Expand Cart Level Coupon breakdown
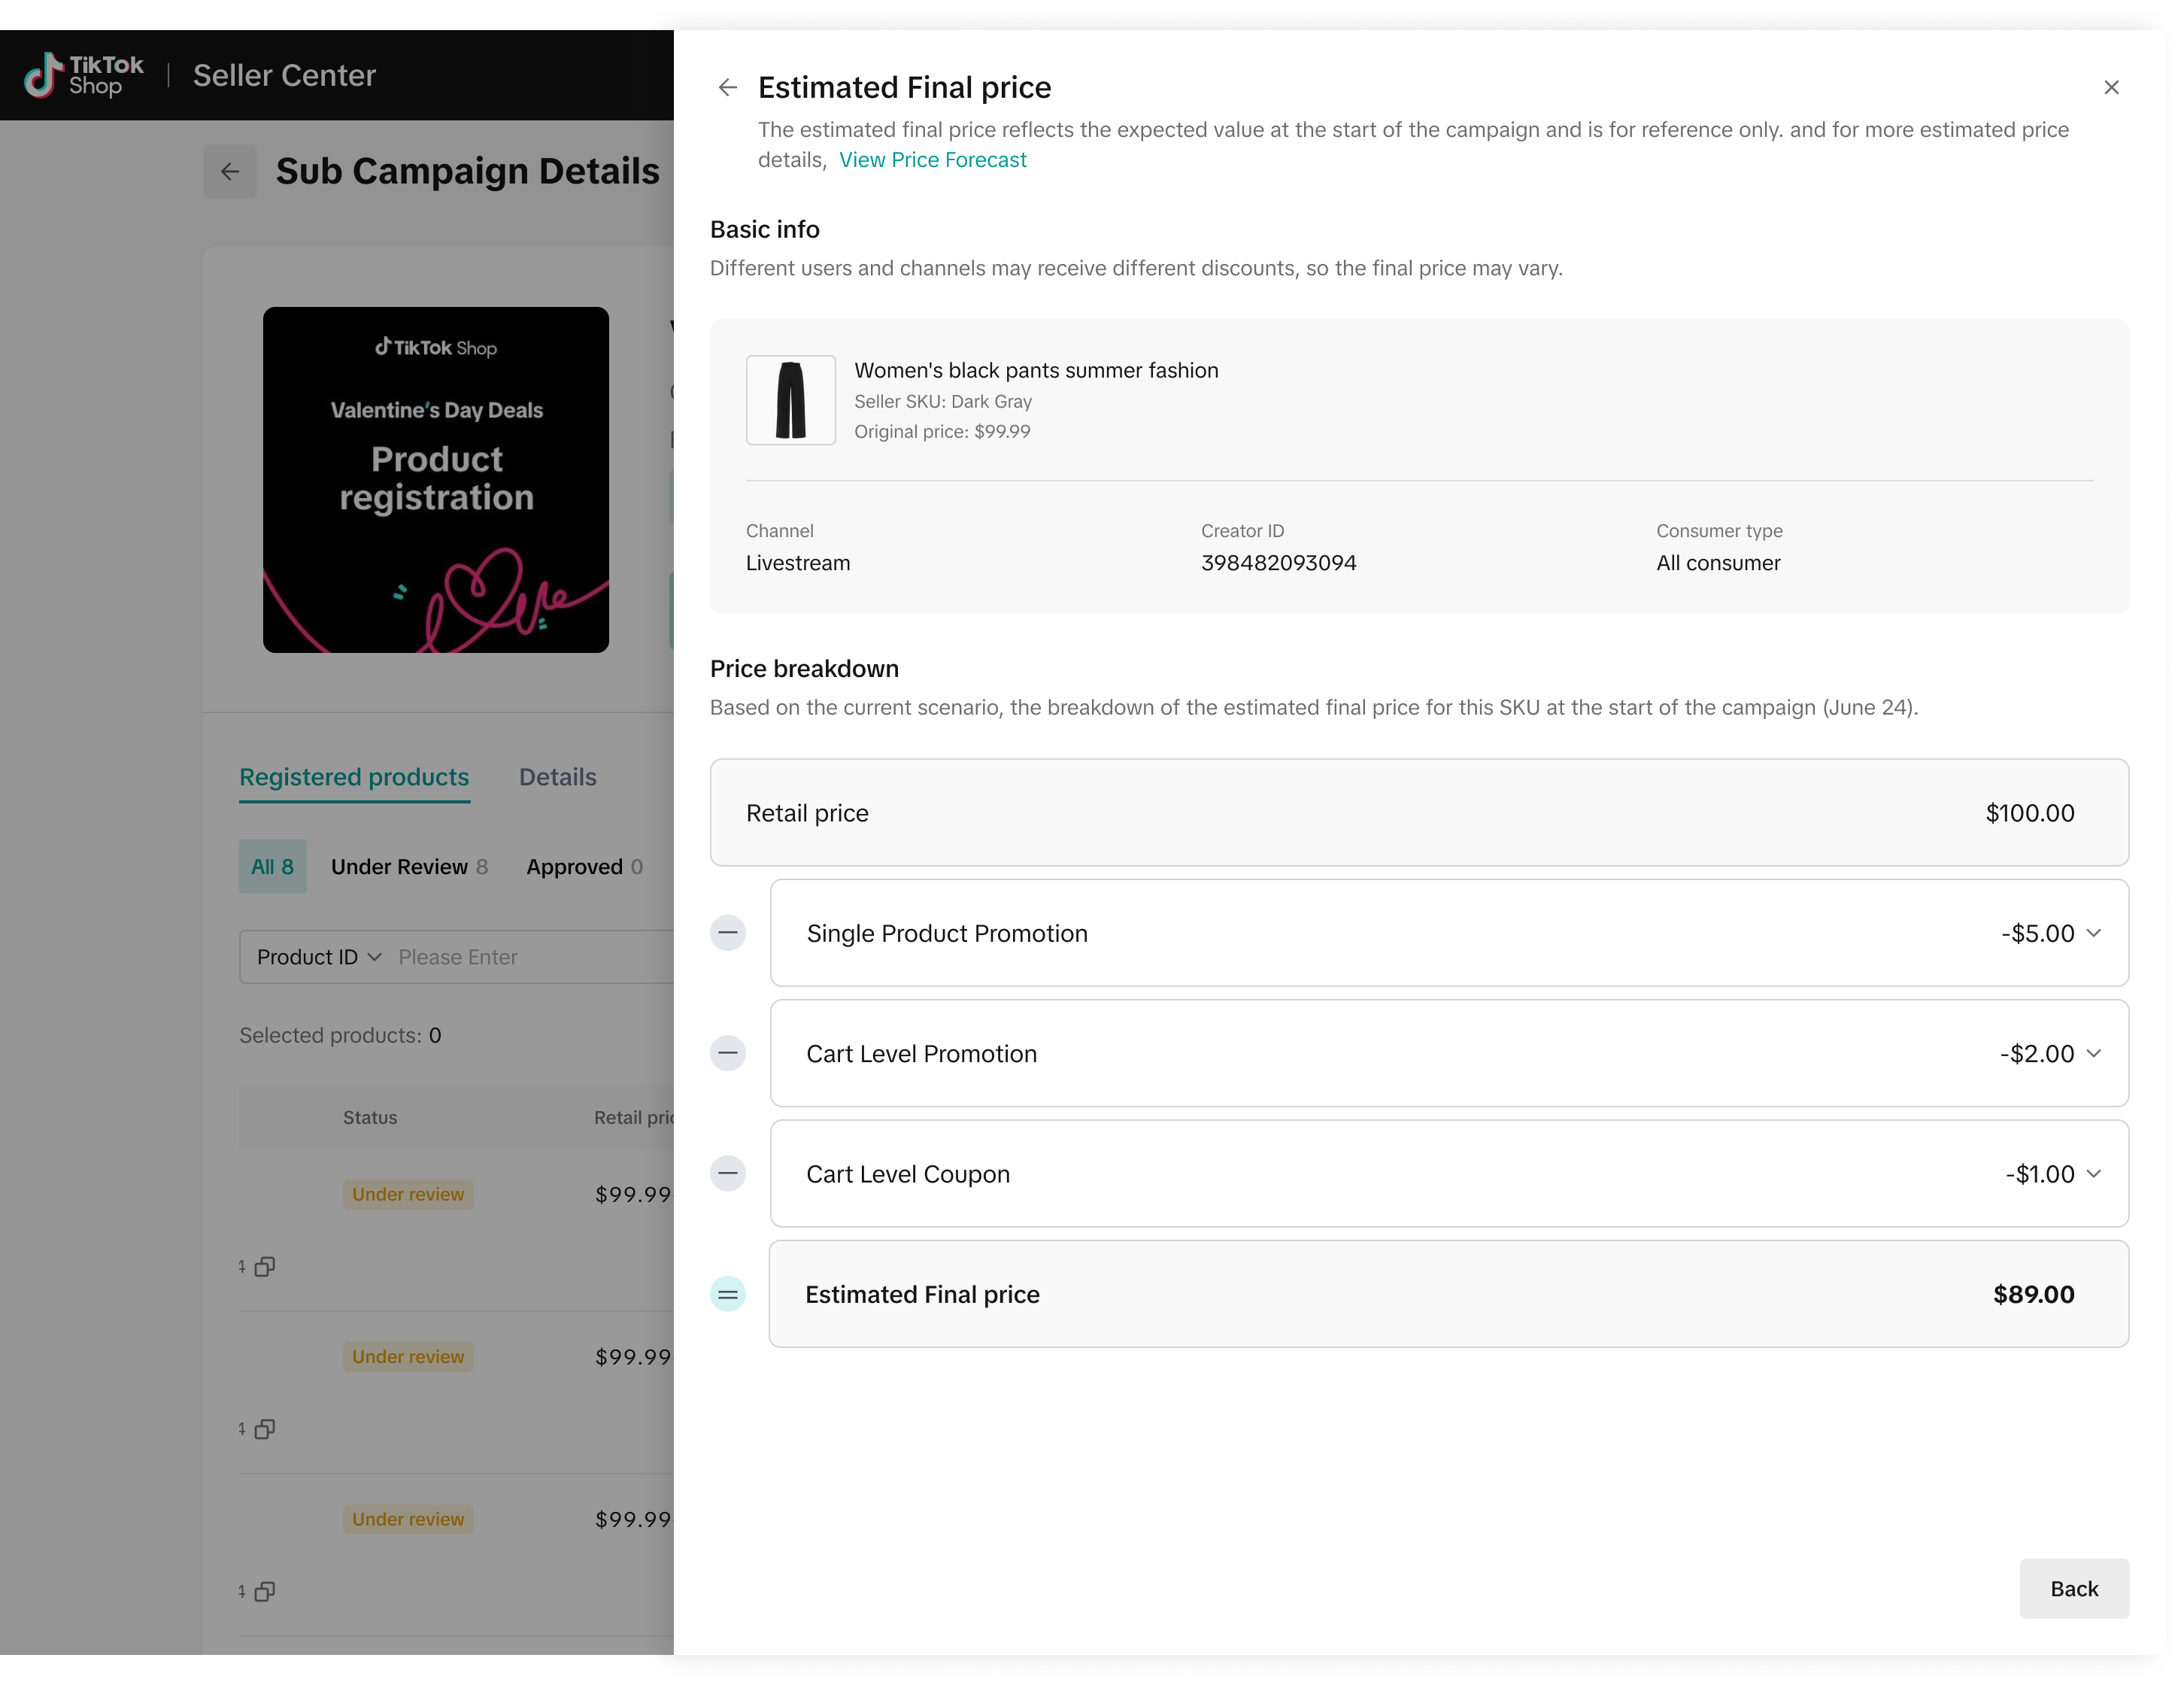The width and height of the screenshot is (2184, 1685). (x=2094, y=1173)
